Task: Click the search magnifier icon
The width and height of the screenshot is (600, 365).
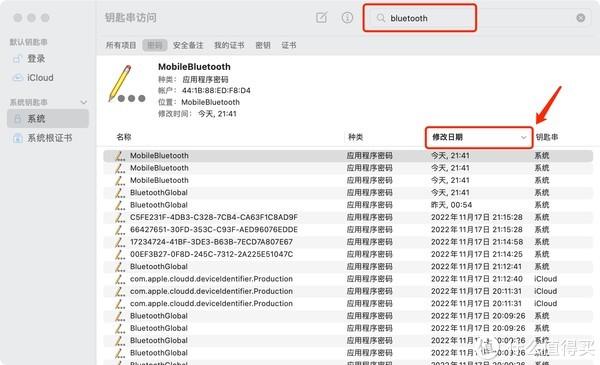Action: click(380, 18)
